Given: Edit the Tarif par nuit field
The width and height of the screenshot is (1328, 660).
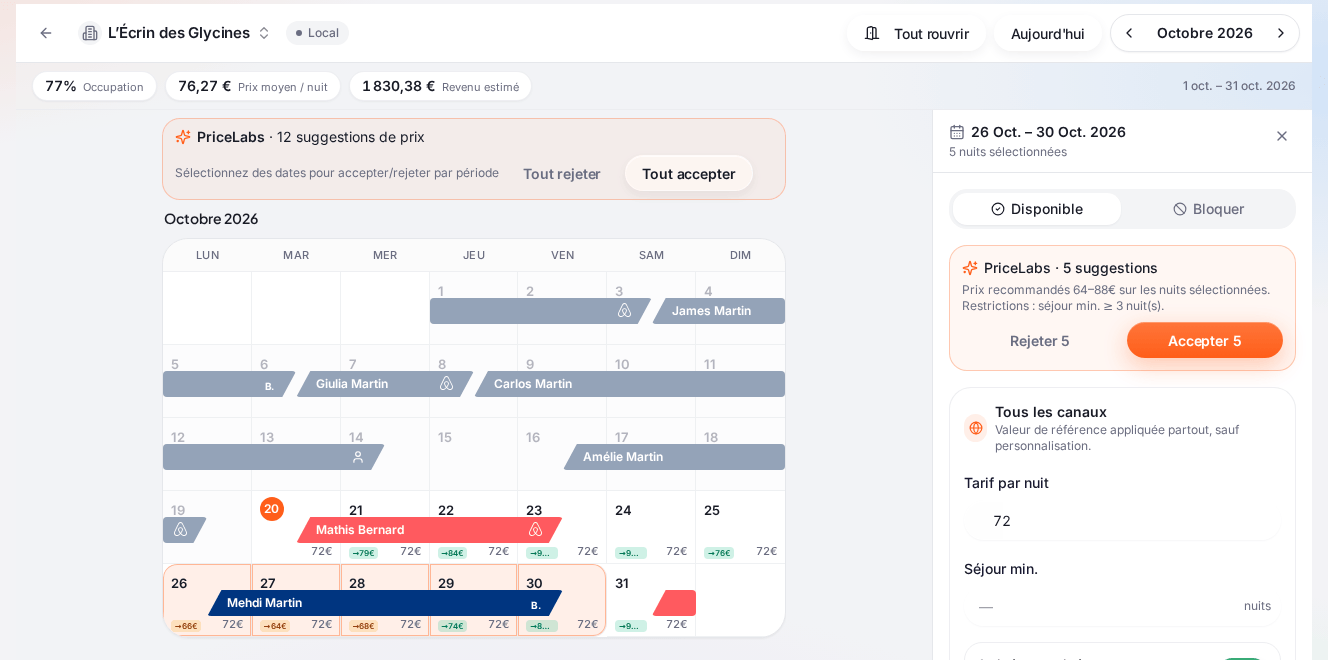Looking at the screenshot, I should click(x=1122, y=521).
